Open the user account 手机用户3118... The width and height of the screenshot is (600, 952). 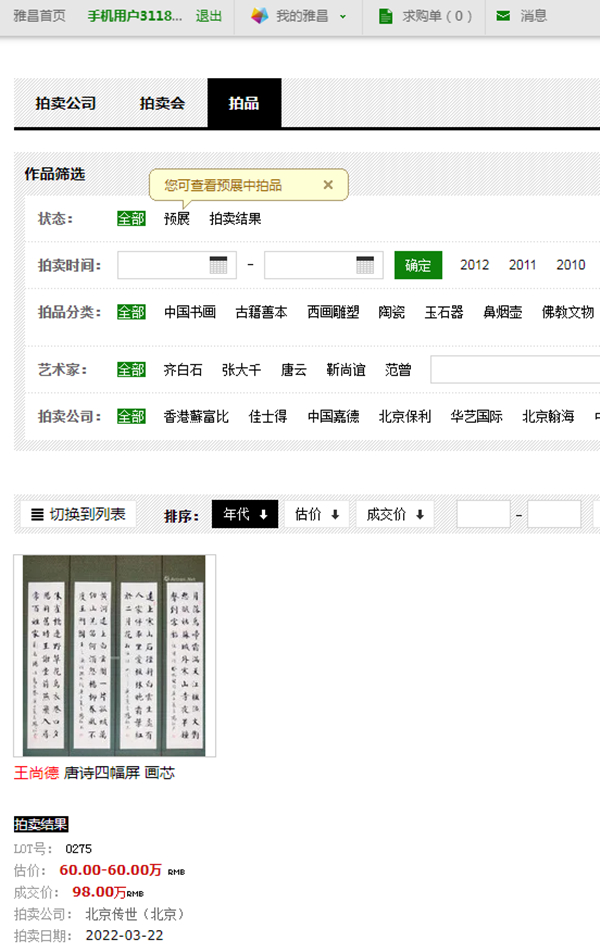click(x=135, y=16)
